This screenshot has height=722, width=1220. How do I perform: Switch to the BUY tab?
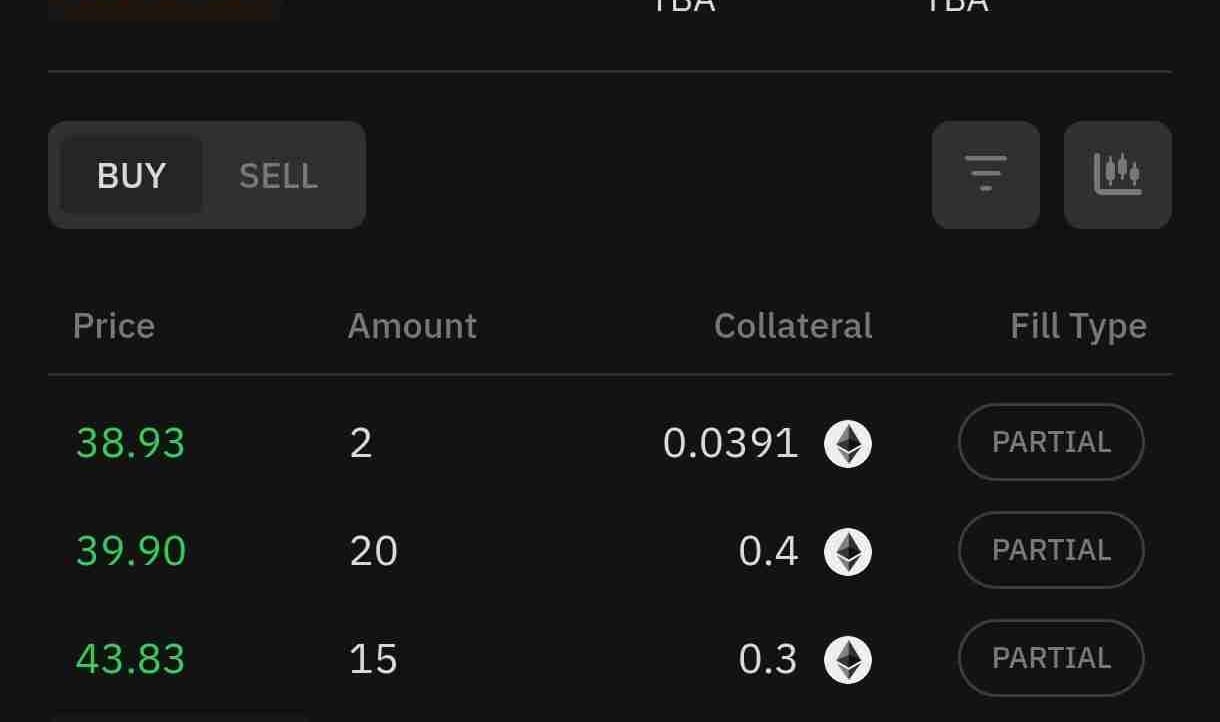131,176
